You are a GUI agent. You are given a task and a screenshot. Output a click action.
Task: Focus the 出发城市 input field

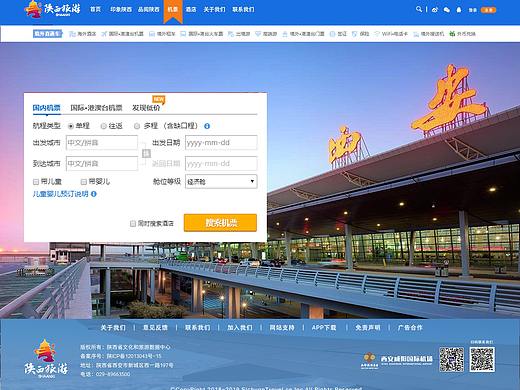coord(102,143)
